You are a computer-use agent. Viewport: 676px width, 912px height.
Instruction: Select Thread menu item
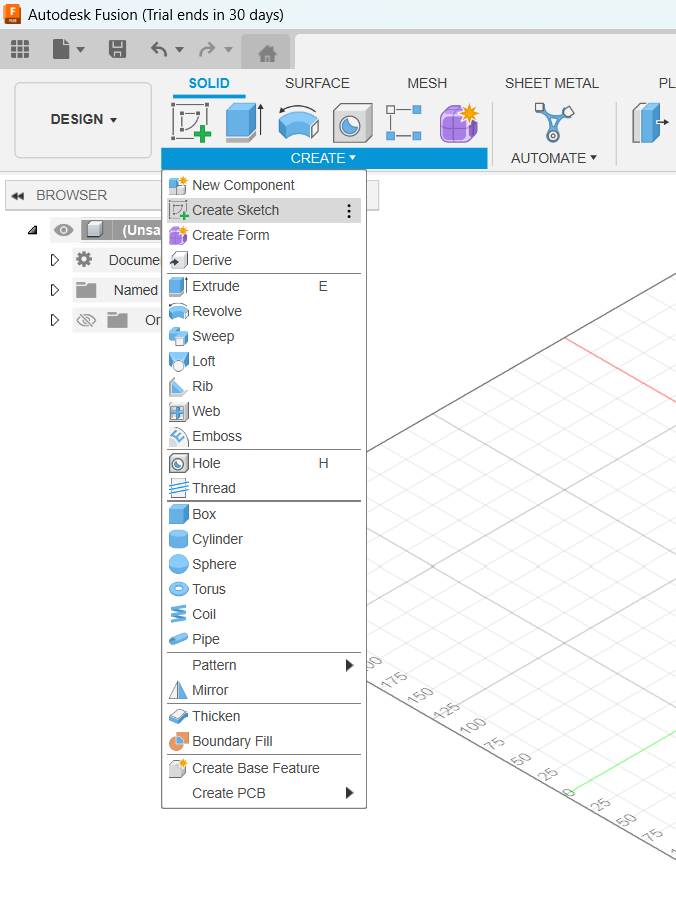tap(264, 488)
